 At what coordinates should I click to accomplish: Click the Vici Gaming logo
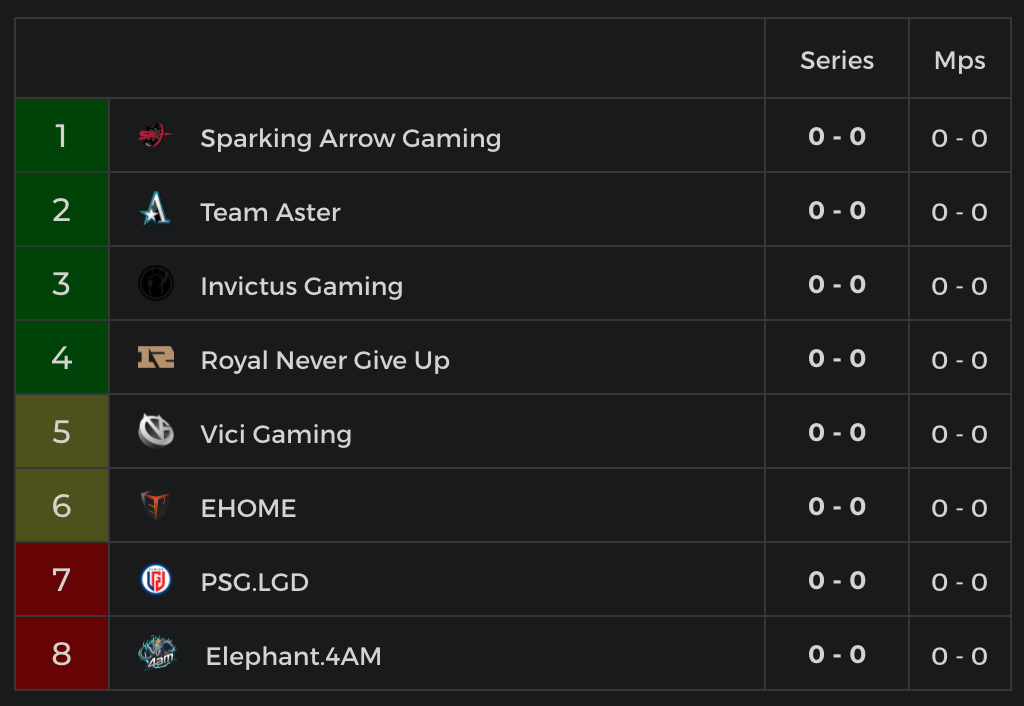156,432
